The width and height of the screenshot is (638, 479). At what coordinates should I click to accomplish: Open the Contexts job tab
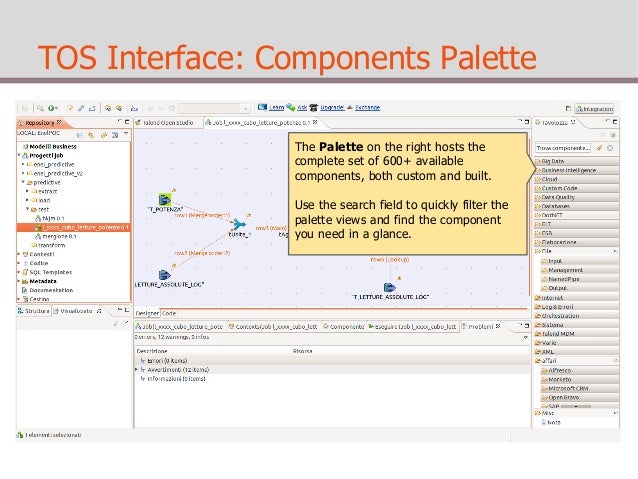click(273, 327)
